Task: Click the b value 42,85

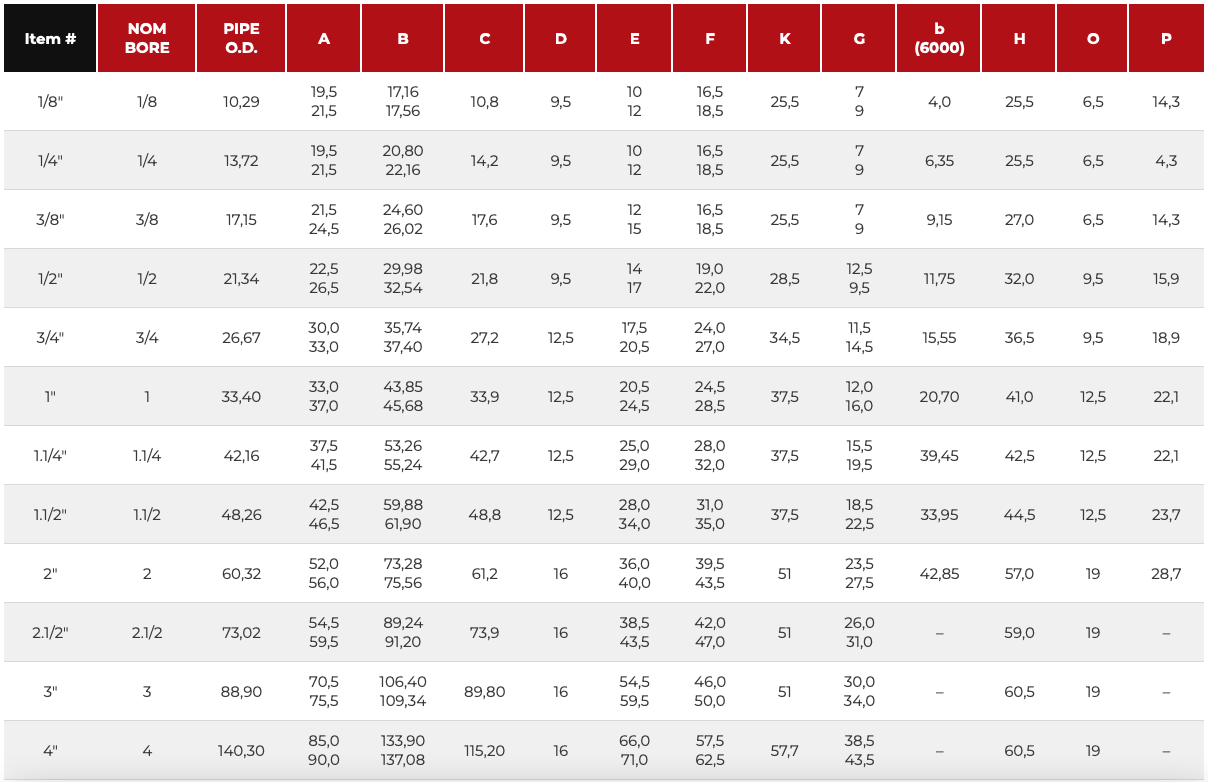Action: [x=939, y=574]
